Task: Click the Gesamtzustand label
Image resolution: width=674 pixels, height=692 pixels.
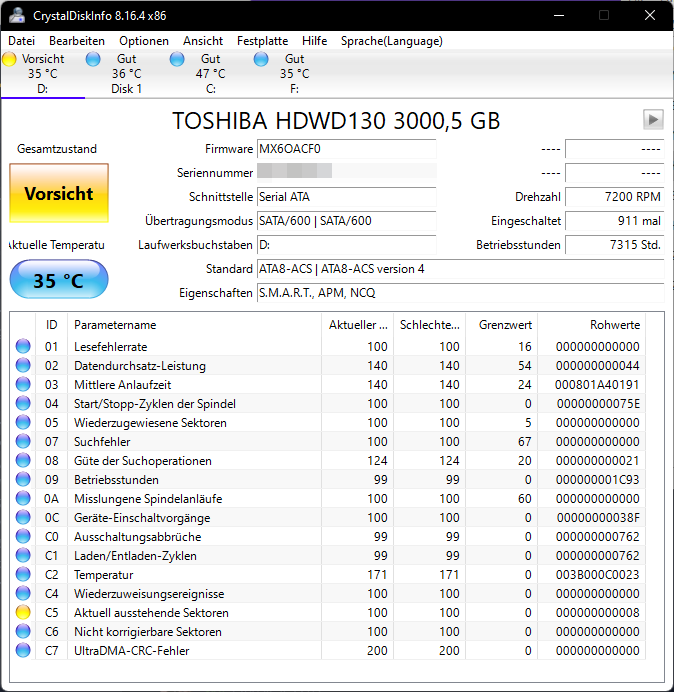Action: [x=57, y=149]
